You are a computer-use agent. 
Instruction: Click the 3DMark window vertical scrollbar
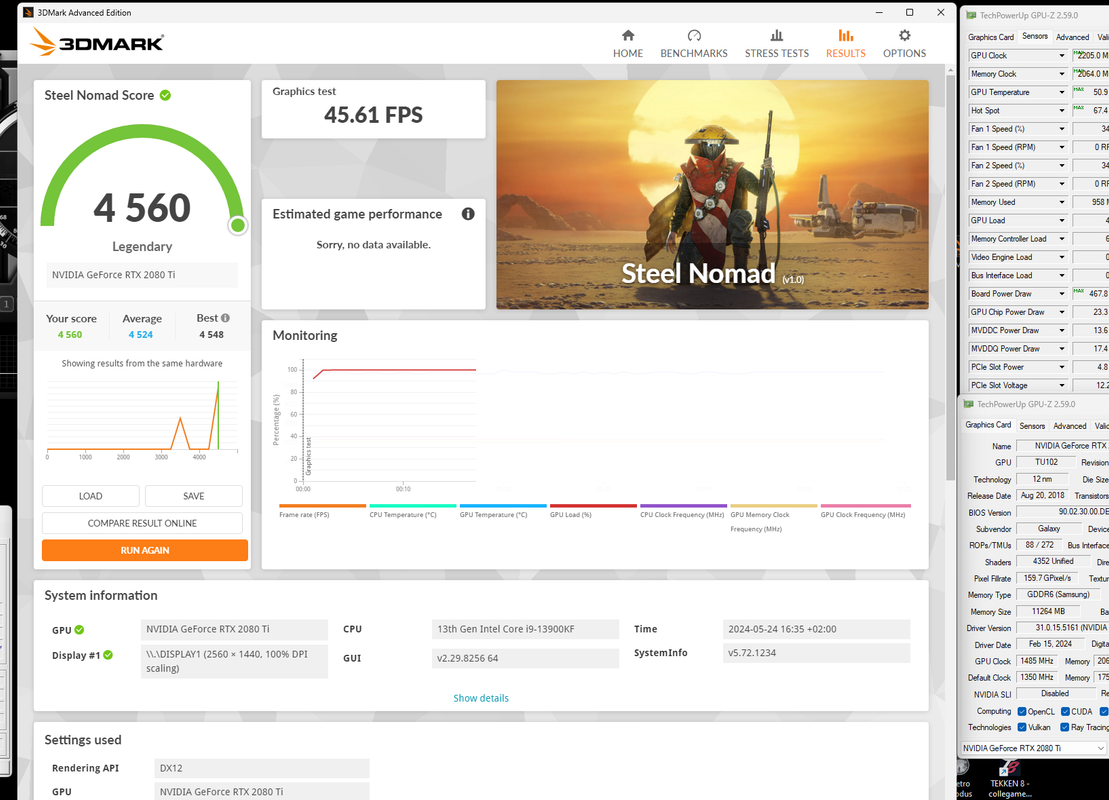[951, 276]
